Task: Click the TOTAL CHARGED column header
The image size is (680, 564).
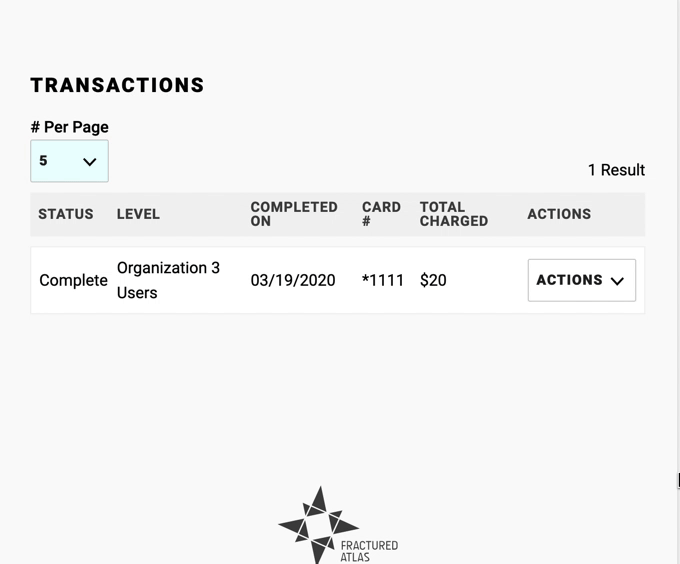Action: [x=454, y=214]
